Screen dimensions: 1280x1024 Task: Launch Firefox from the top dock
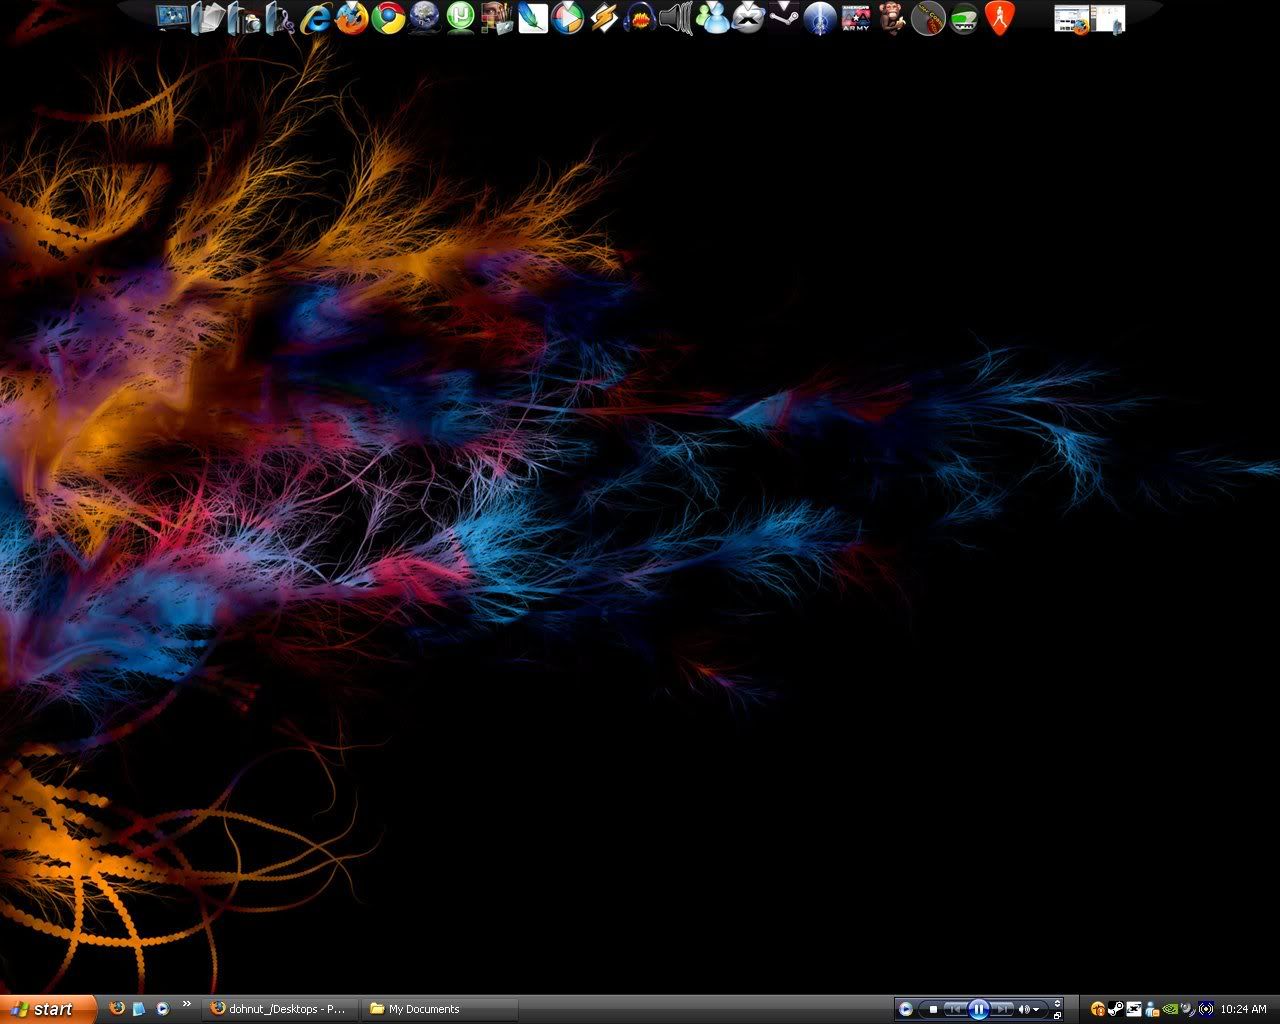(x=352, y=17)
